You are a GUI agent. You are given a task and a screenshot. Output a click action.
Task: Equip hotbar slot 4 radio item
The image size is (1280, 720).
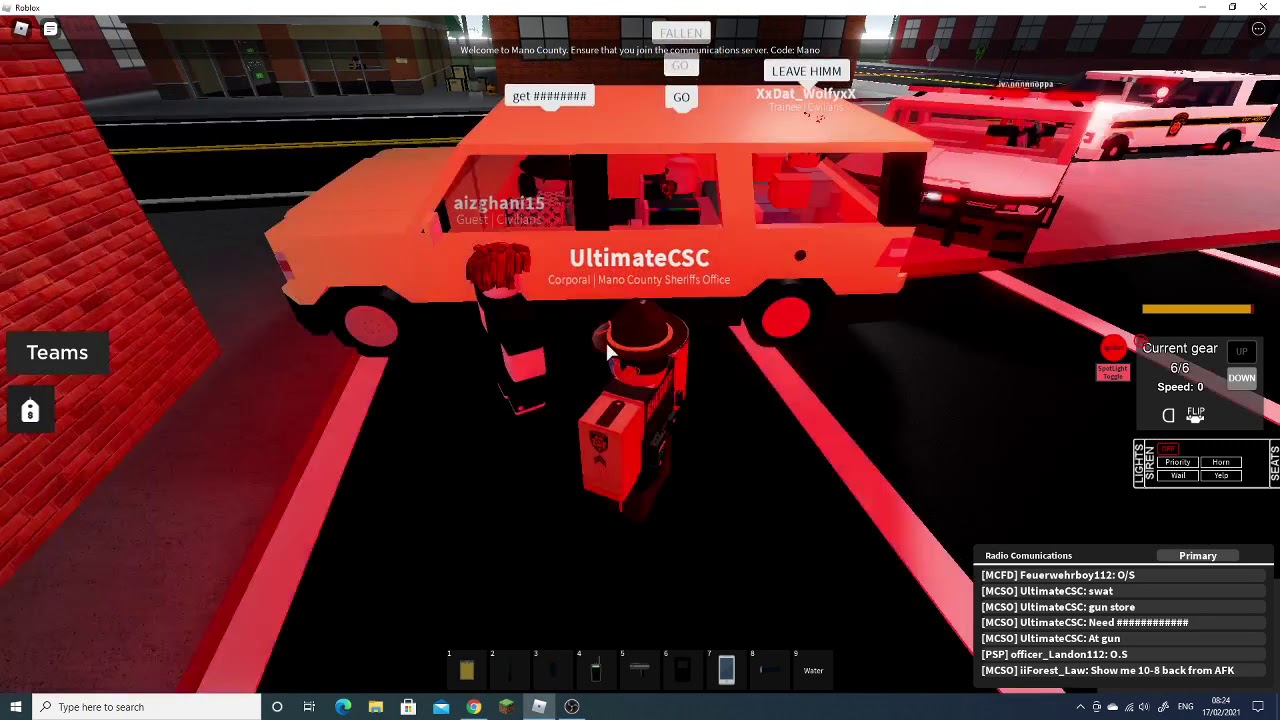click(x=596, y=670)
